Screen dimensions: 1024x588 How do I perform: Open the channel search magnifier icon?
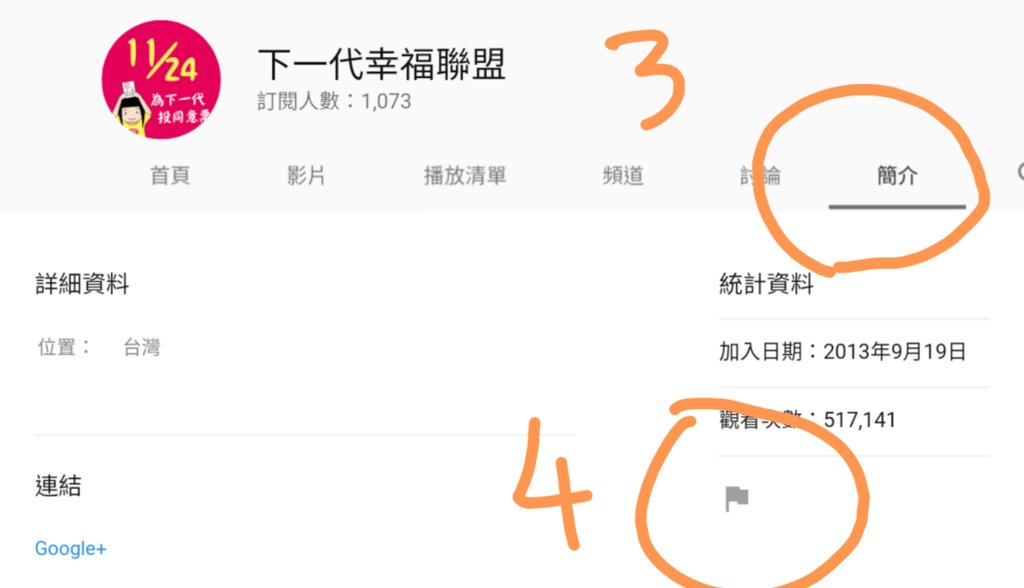1021,172
